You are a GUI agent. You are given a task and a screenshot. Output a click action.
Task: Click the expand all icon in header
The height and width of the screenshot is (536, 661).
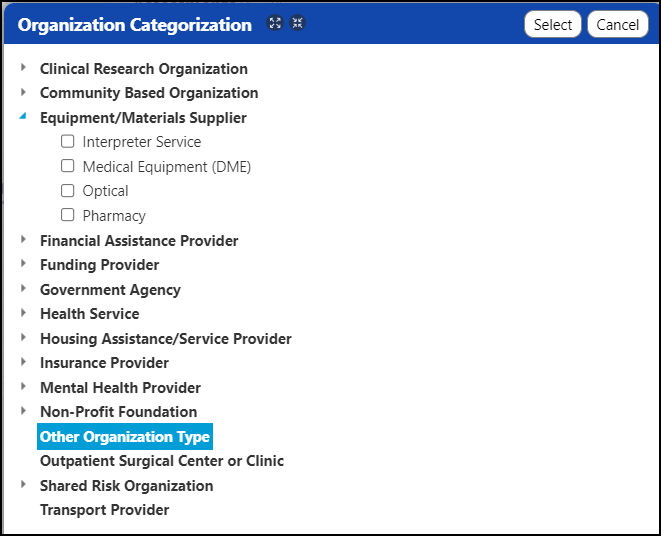click(x=275, y=23)
